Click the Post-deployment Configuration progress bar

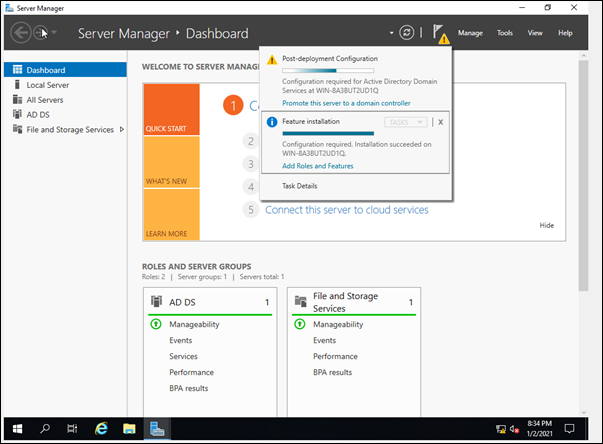(328, 71)
